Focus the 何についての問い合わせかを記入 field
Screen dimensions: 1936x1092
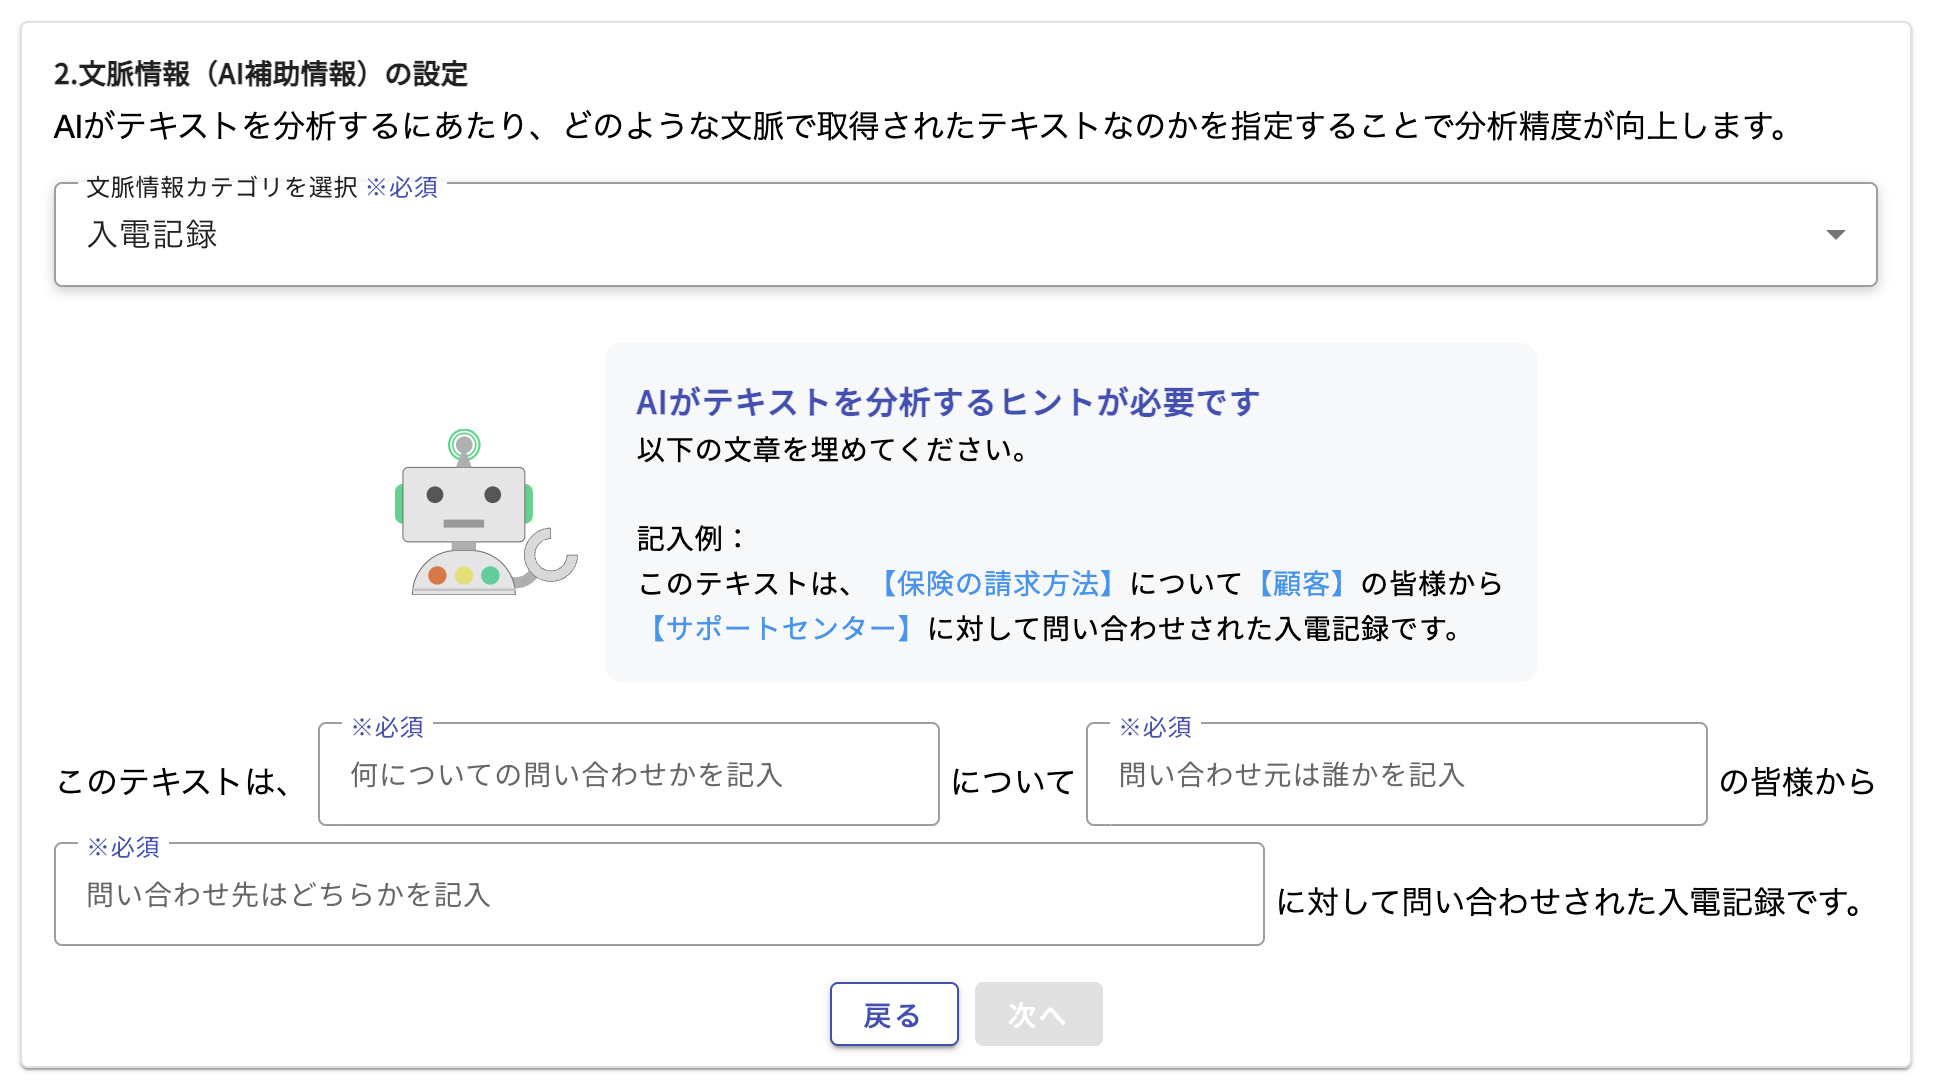click(628, 775)
